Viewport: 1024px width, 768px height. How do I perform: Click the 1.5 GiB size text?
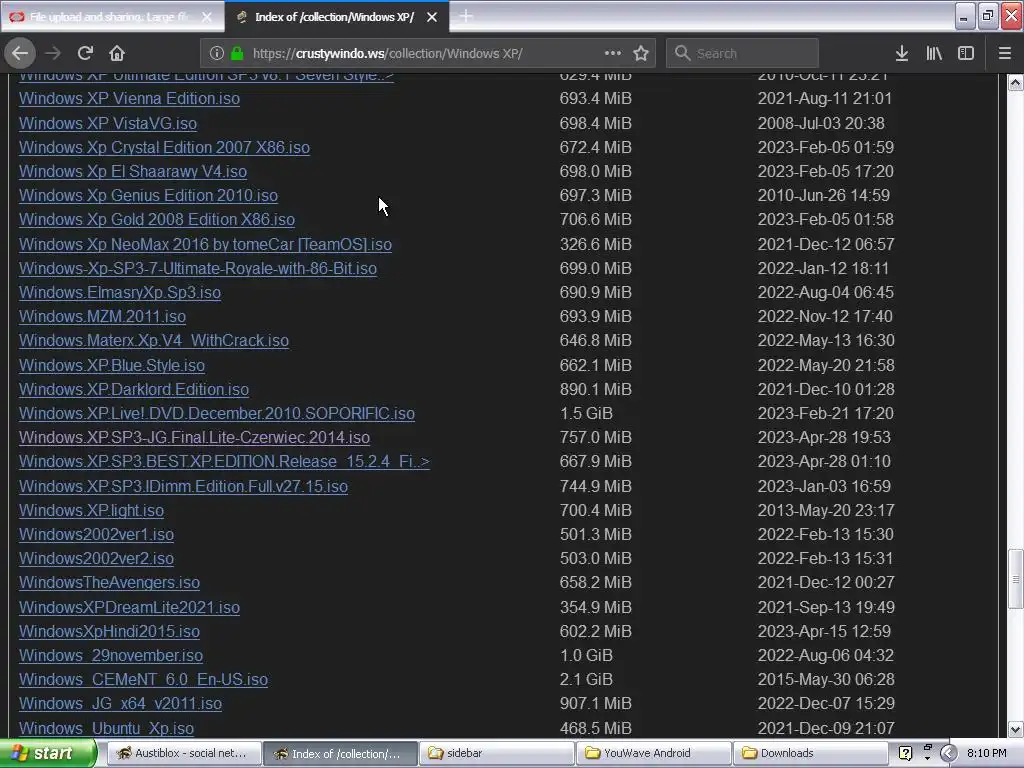click(x=586, y=414)
